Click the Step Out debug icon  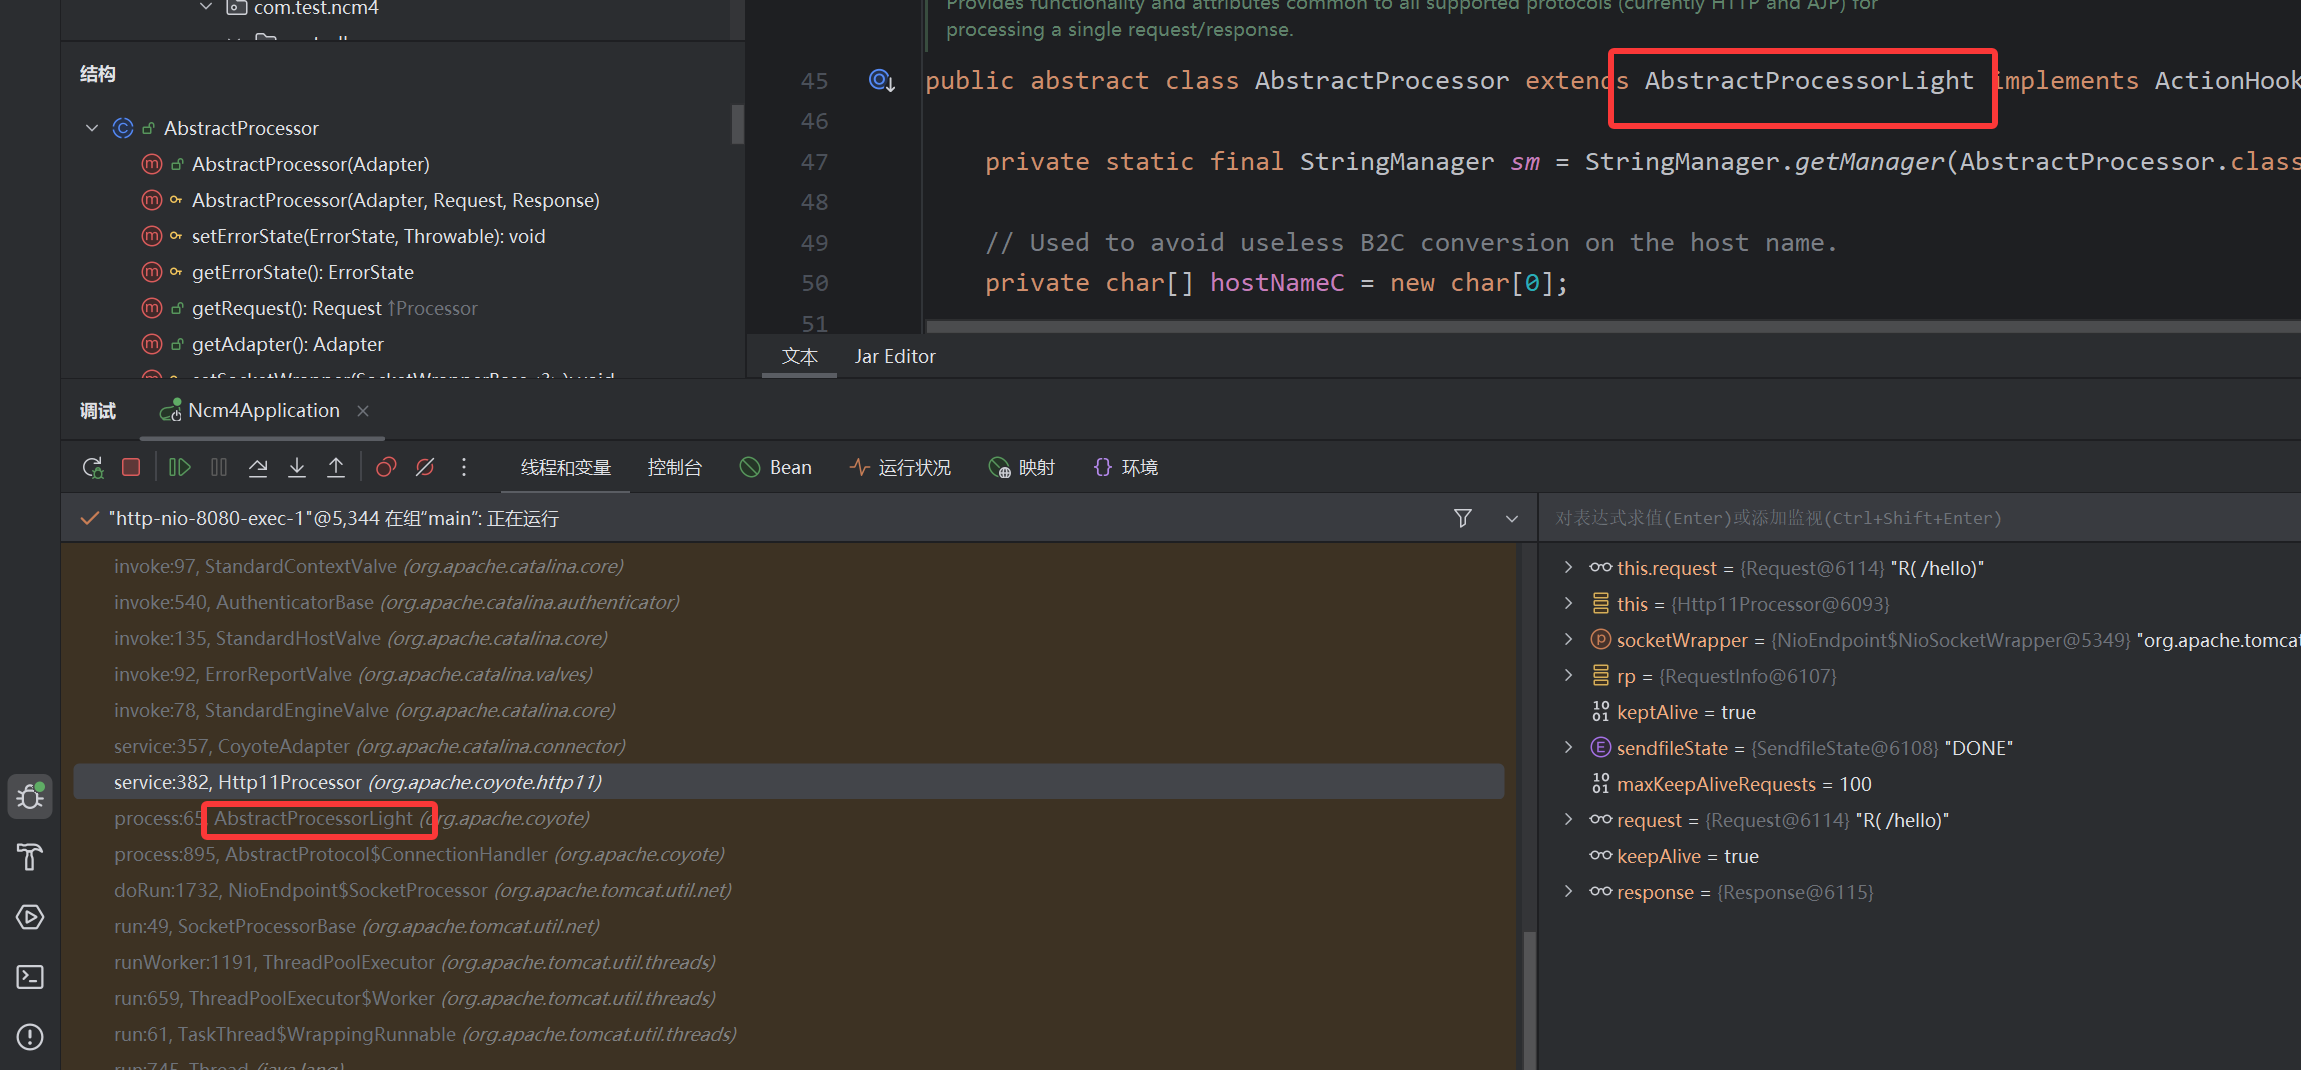[x=336, y=467]
